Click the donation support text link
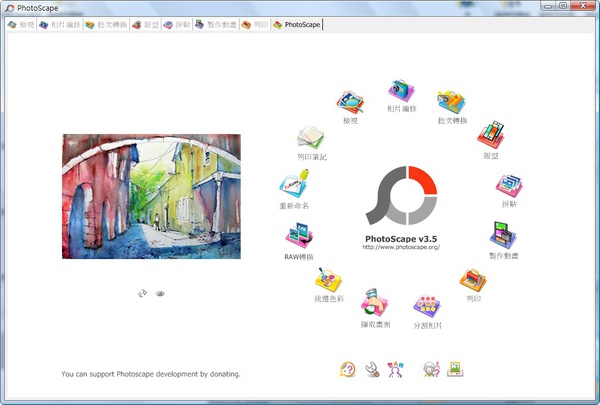The height and width of the screenshot is (405, 600). tap(151, 374)
